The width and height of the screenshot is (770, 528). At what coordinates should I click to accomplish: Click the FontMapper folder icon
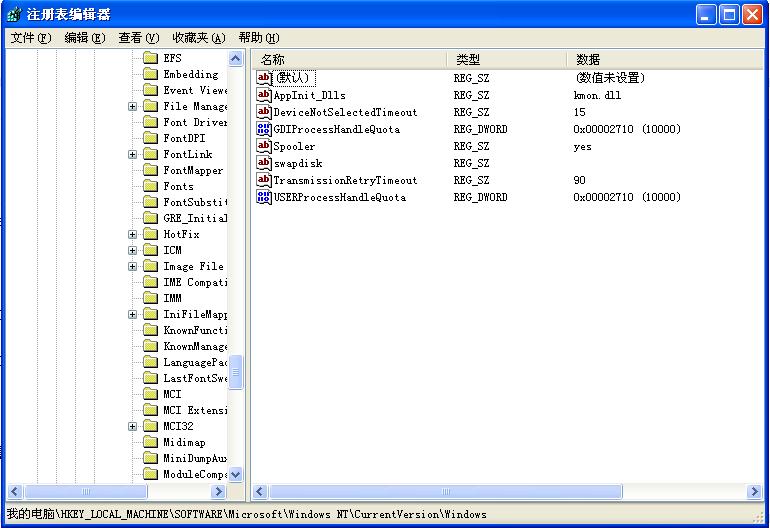click(150, 170)
